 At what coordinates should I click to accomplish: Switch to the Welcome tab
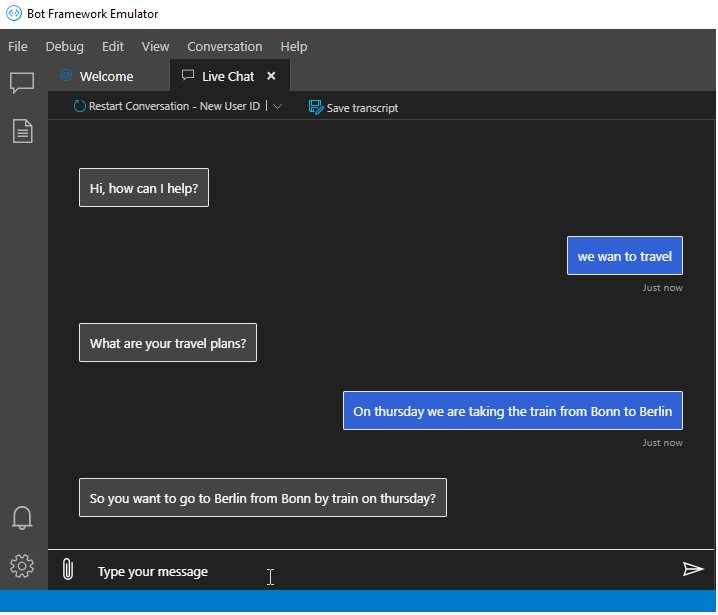pos(109,76)
